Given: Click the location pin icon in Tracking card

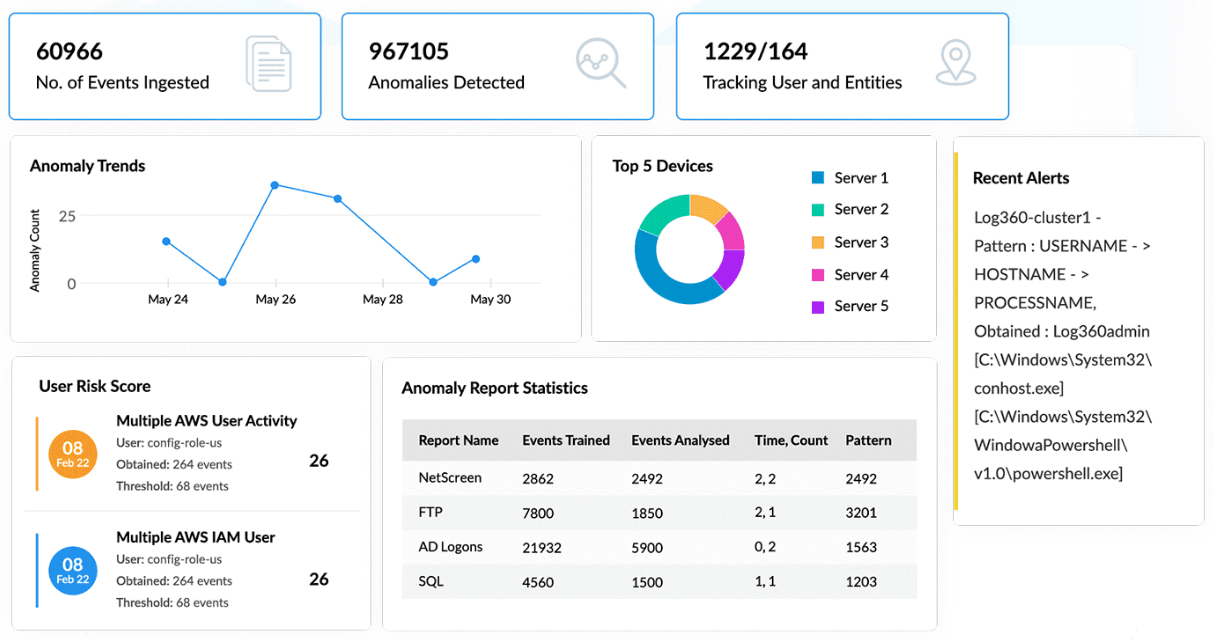Looking at the screenshot, I should [x=955, y=64].
